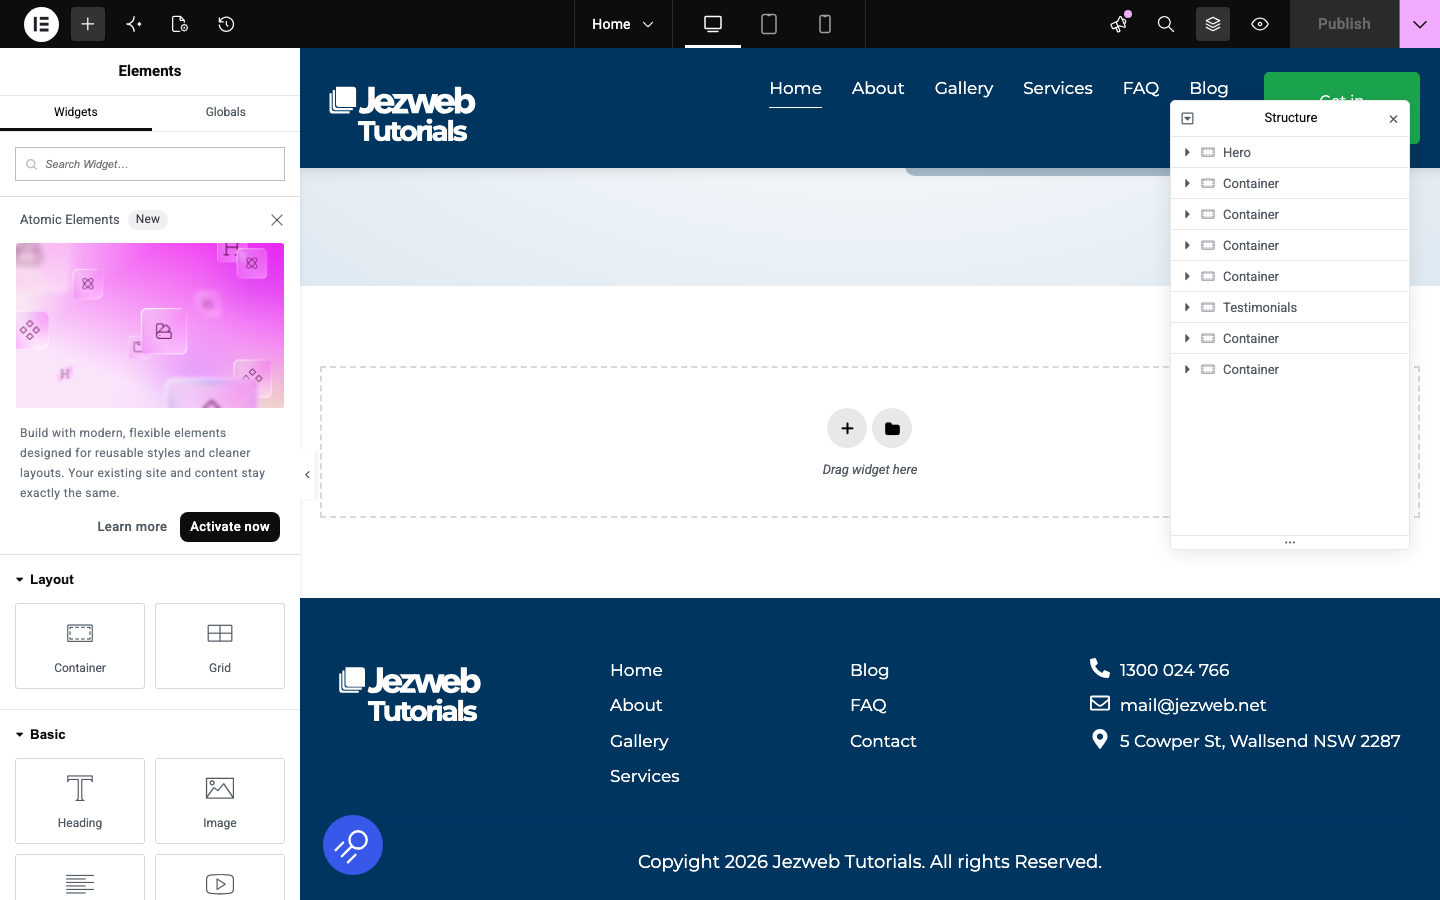This screenshot has height=900, width=1440.
Task: Click the blue floating assistant circle button
Action: (x=353, y=845)
